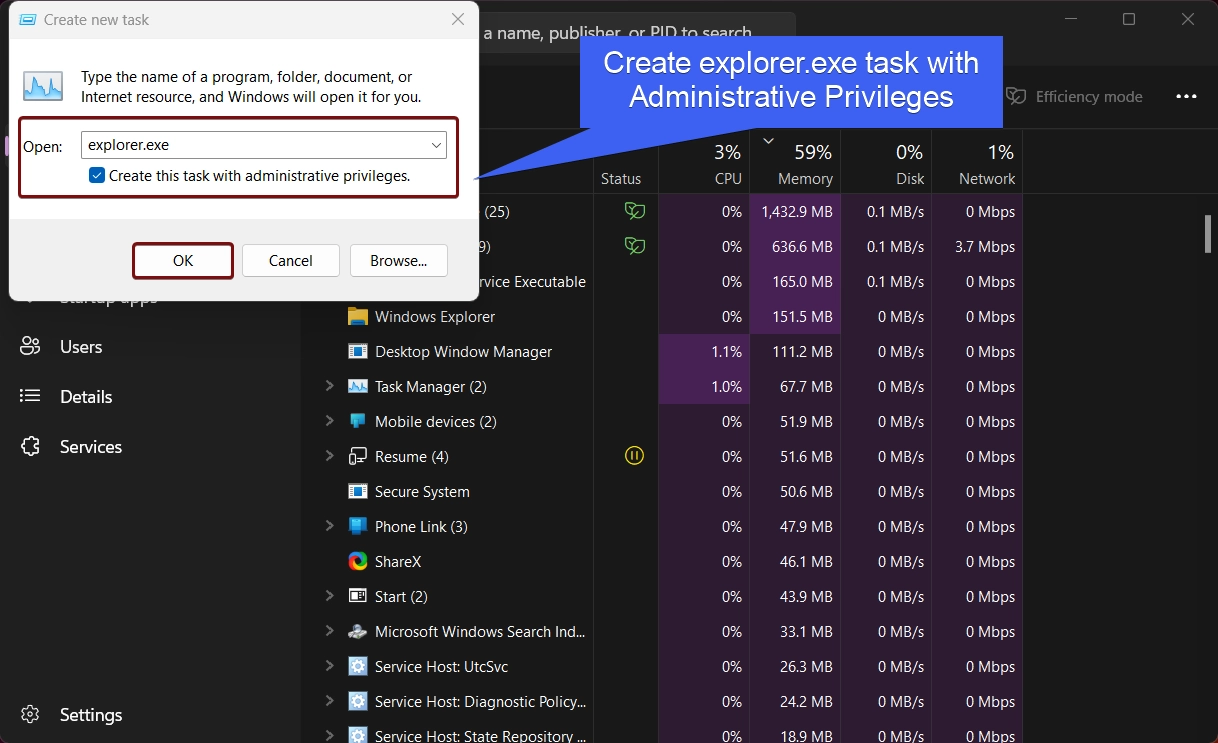Select the Desktop Window Manager process name
This screenshot has height=743, width=1218.
[x=463, y=352]
